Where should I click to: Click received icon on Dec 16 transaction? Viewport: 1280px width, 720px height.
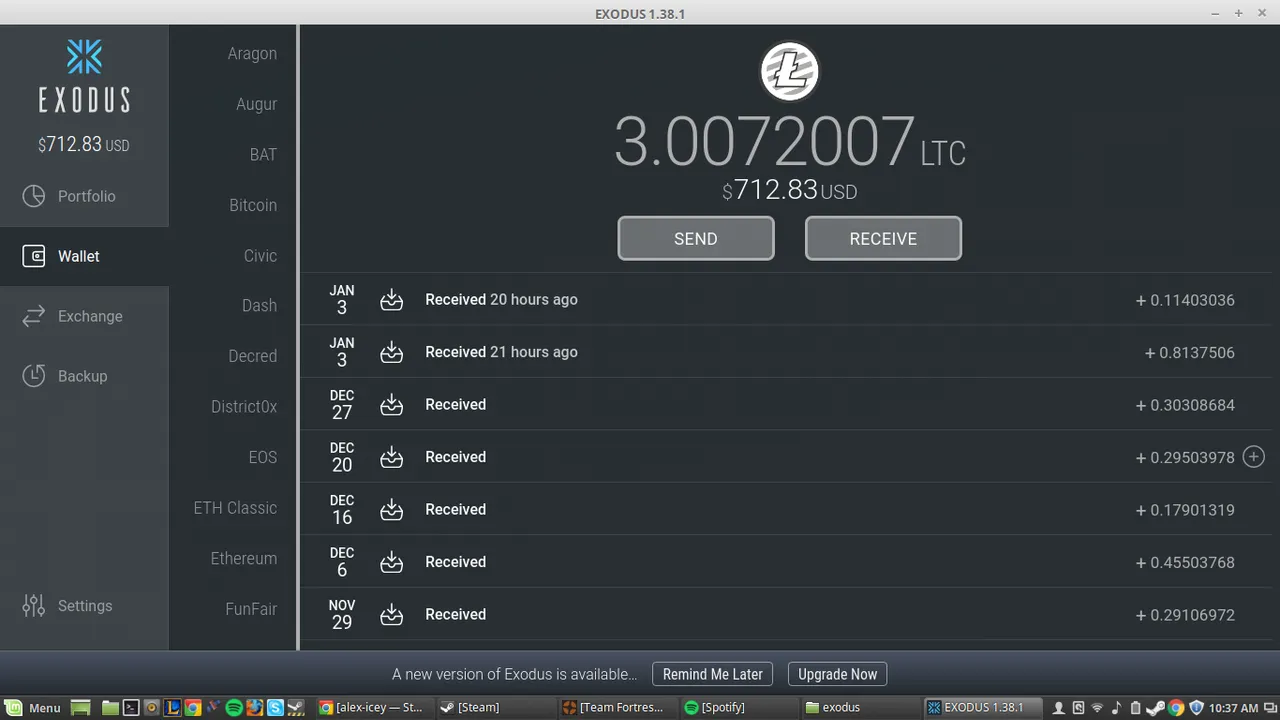click(392, 510)
